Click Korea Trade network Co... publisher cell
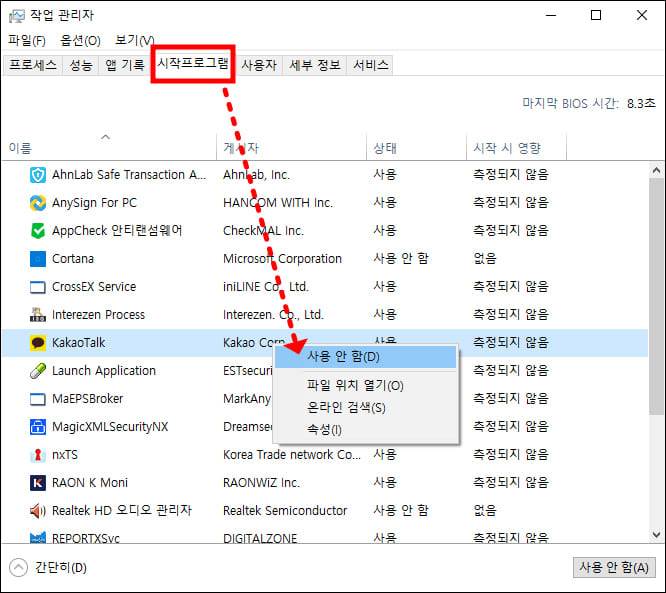 click(x=292, y=455)
